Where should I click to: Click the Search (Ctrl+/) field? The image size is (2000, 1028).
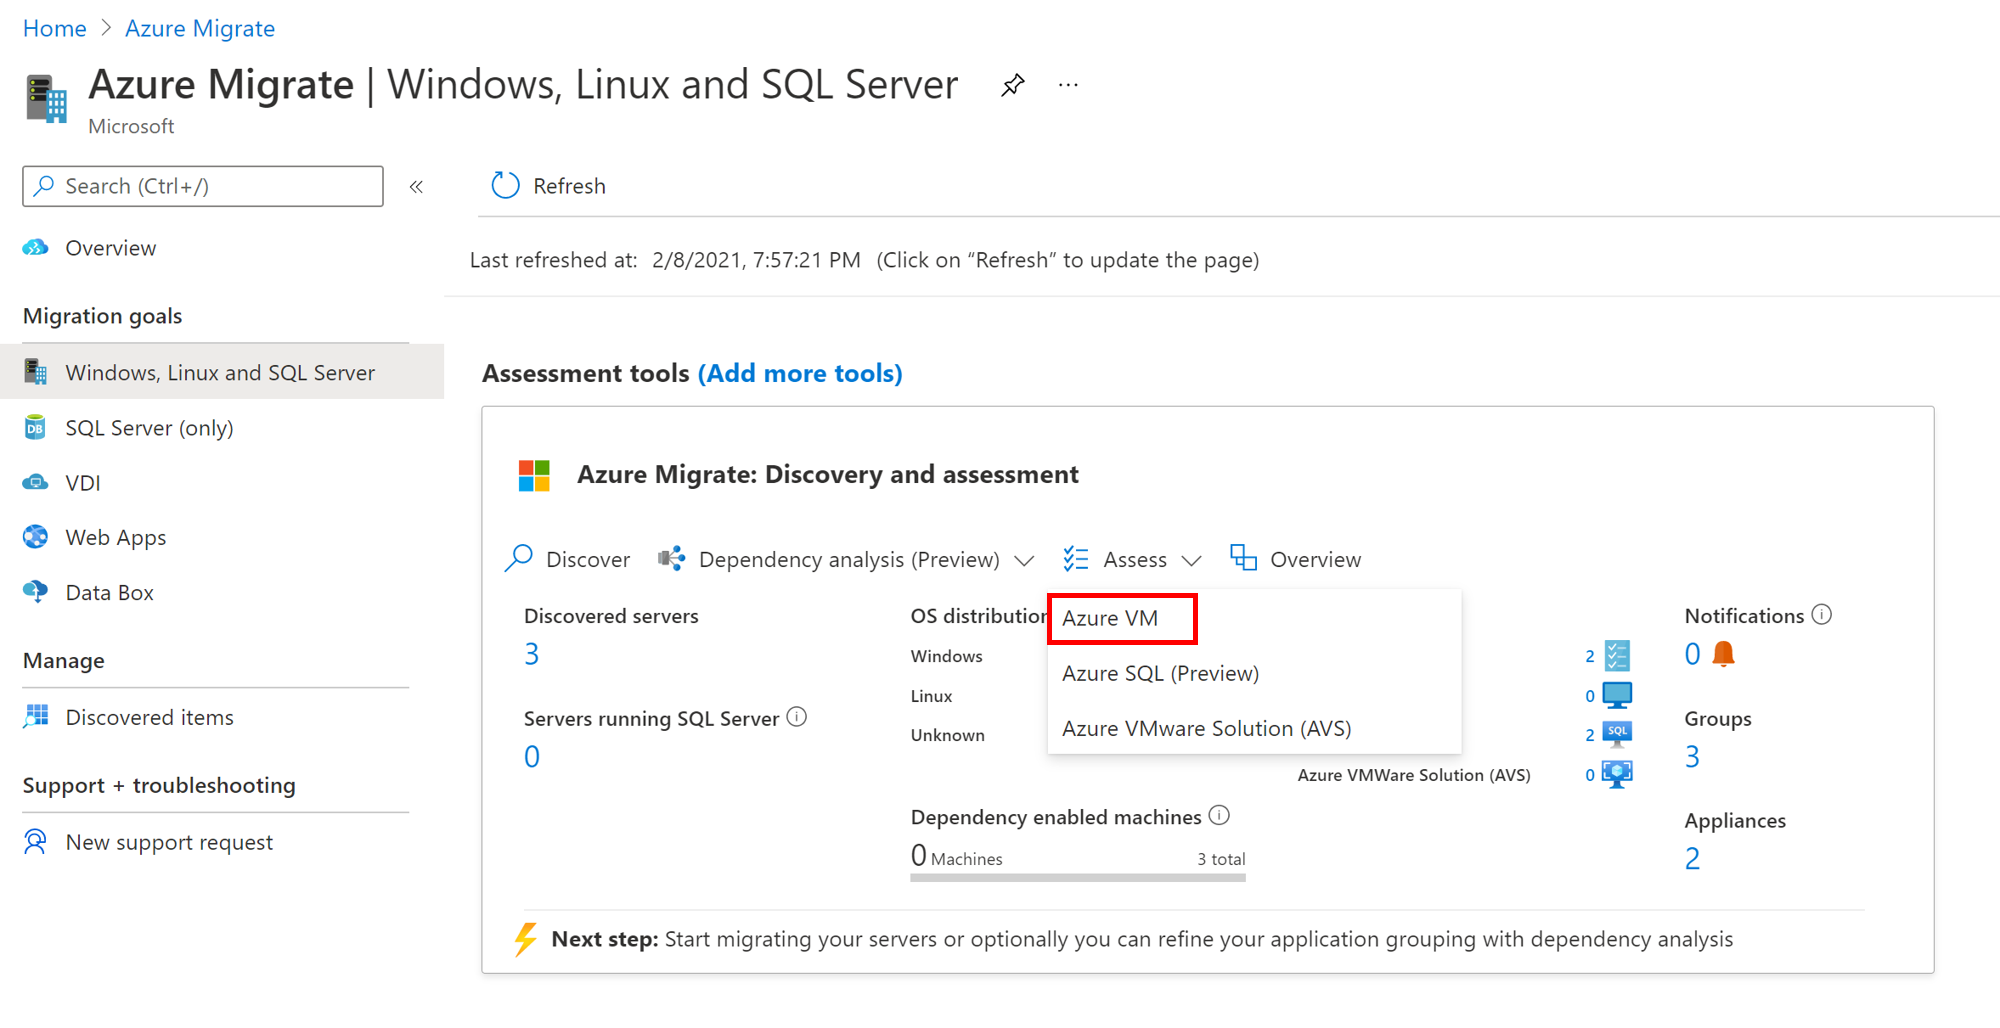coord(203,186)
